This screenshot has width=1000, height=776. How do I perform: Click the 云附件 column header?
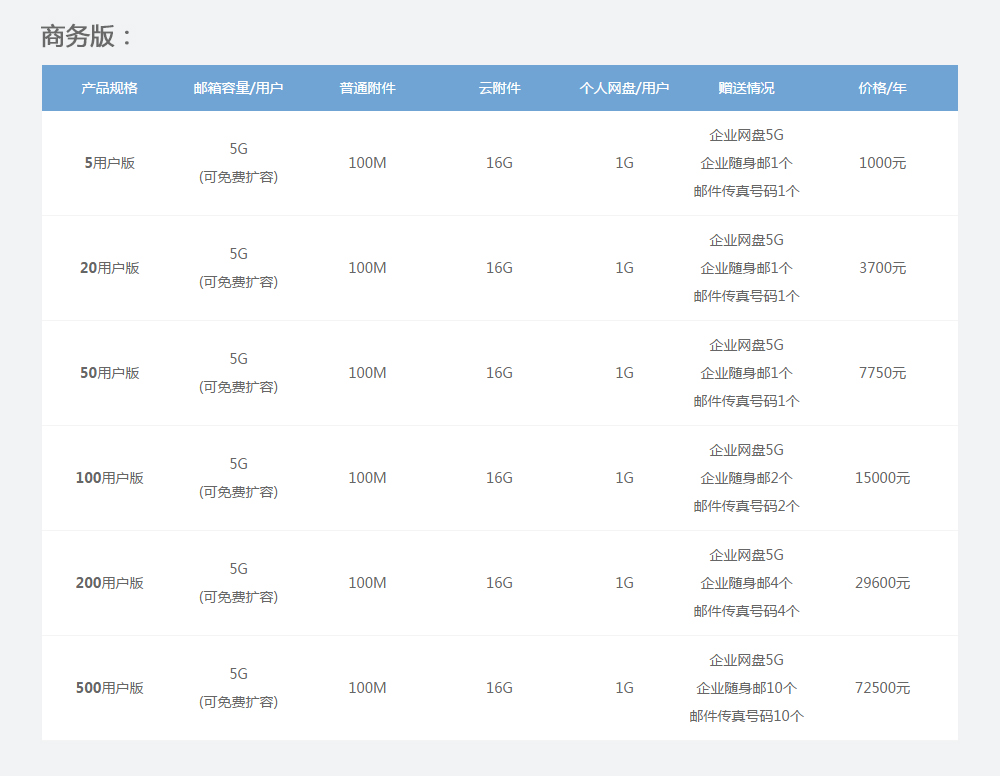click(x=499, y=88)
